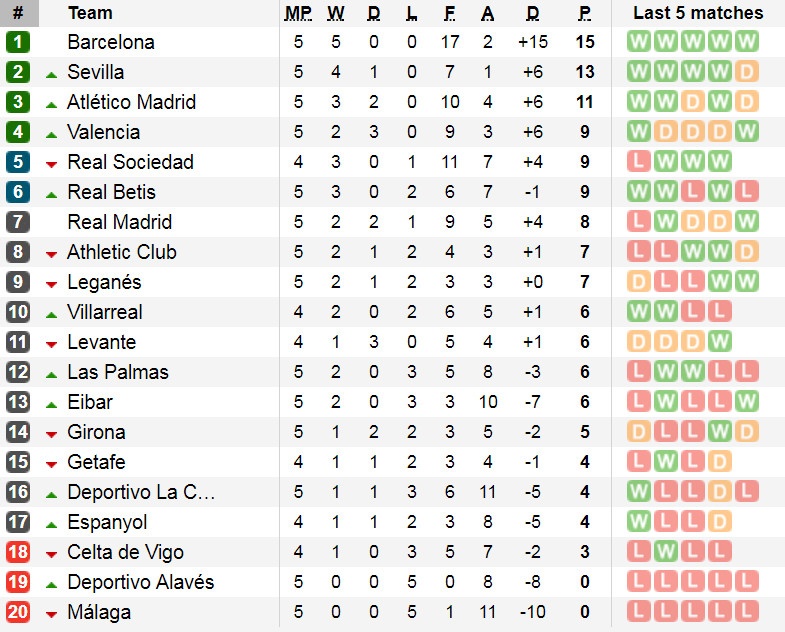Click Real Sociedad's loss icon in last matches
The image size is (785, 632).
point(639,162)
